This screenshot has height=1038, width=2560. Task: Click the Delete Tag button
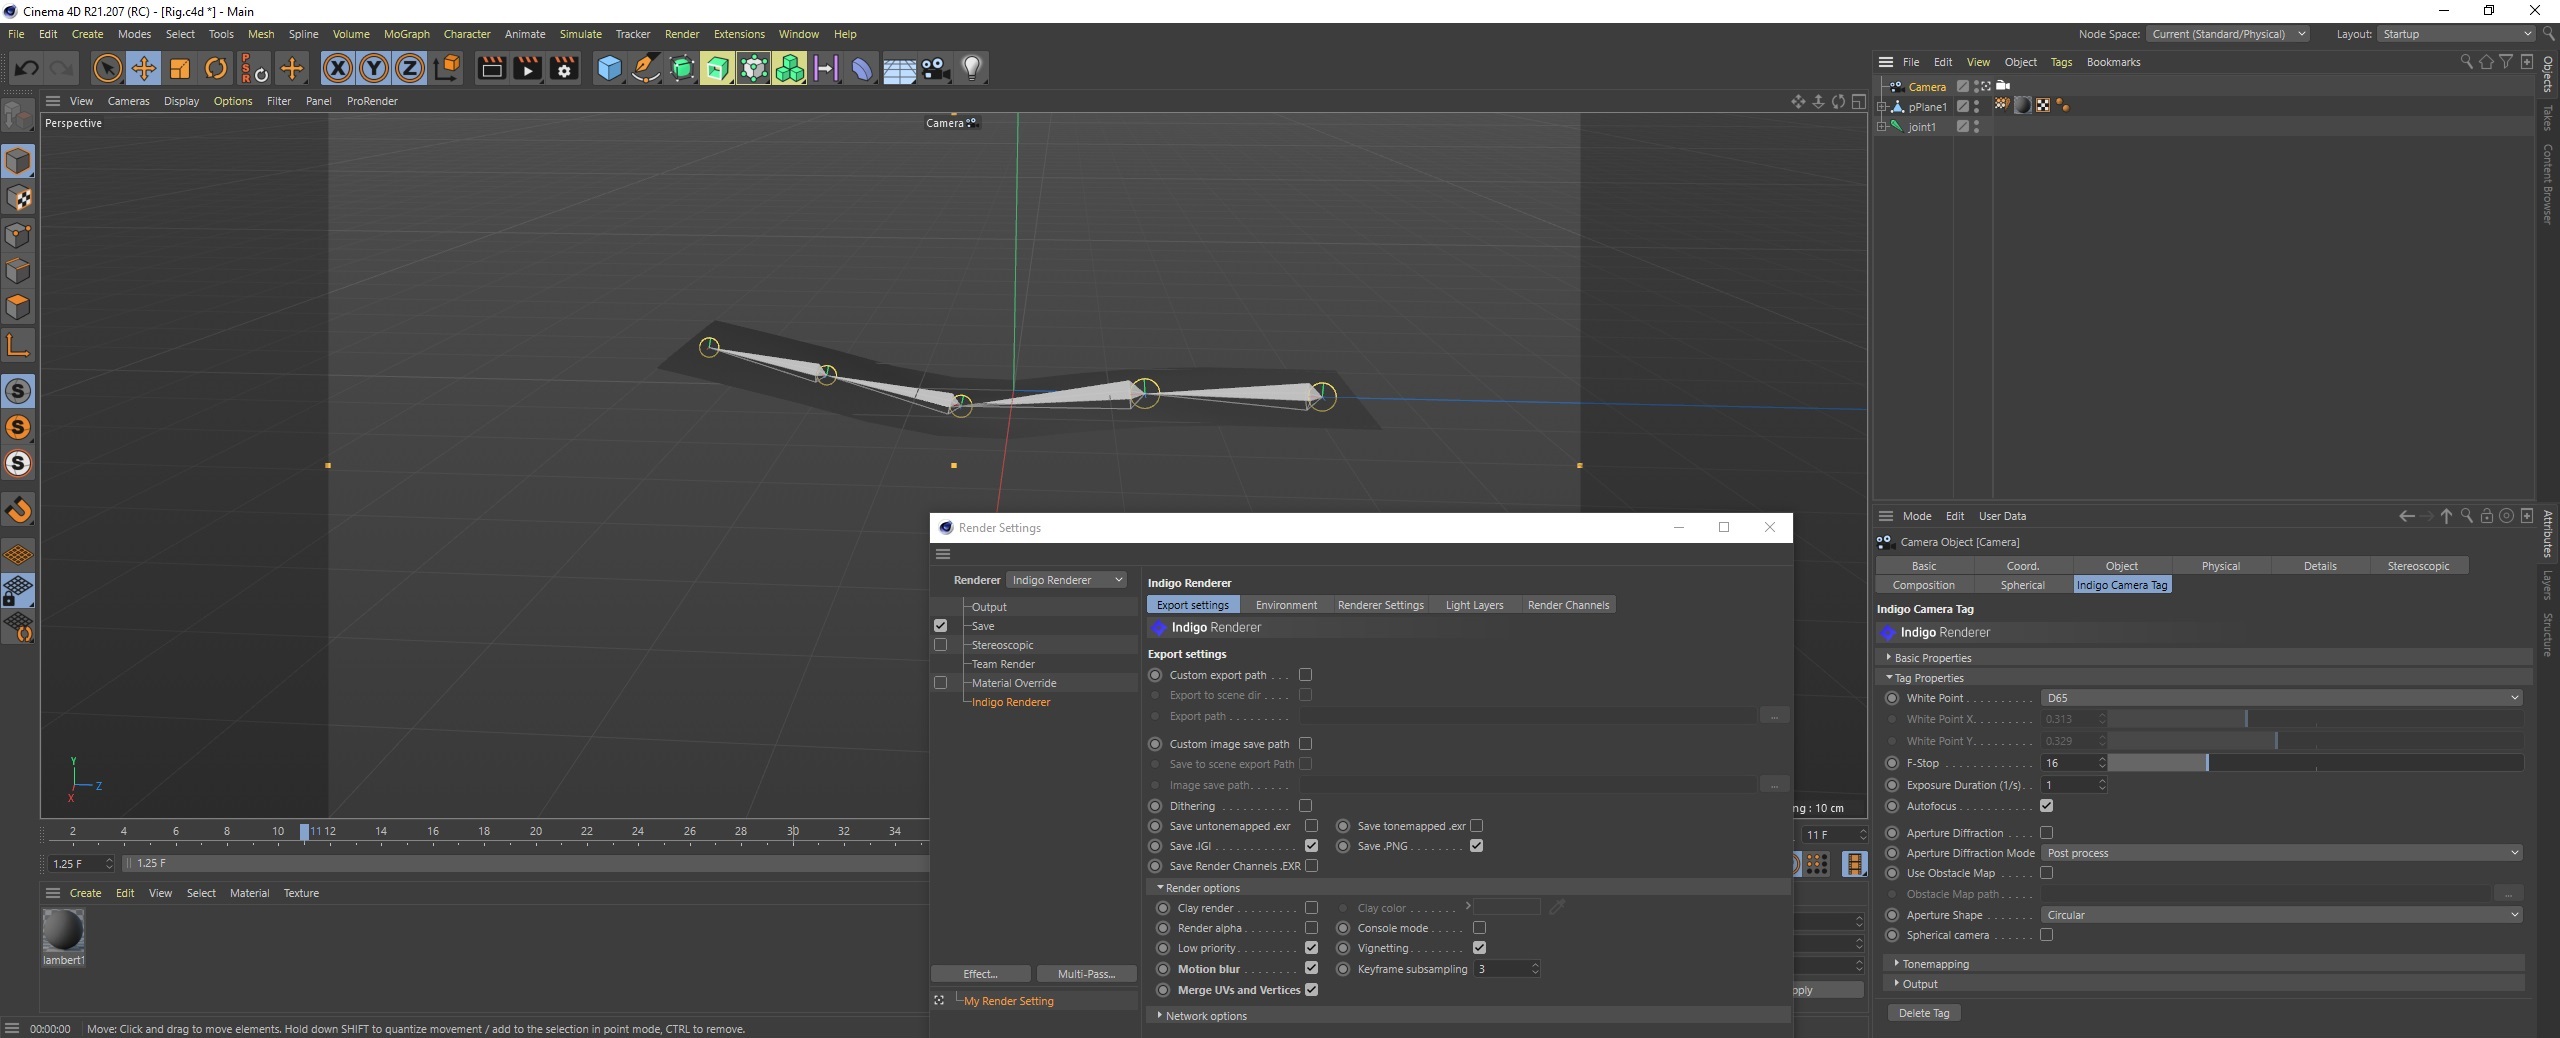[1924, 1013]
